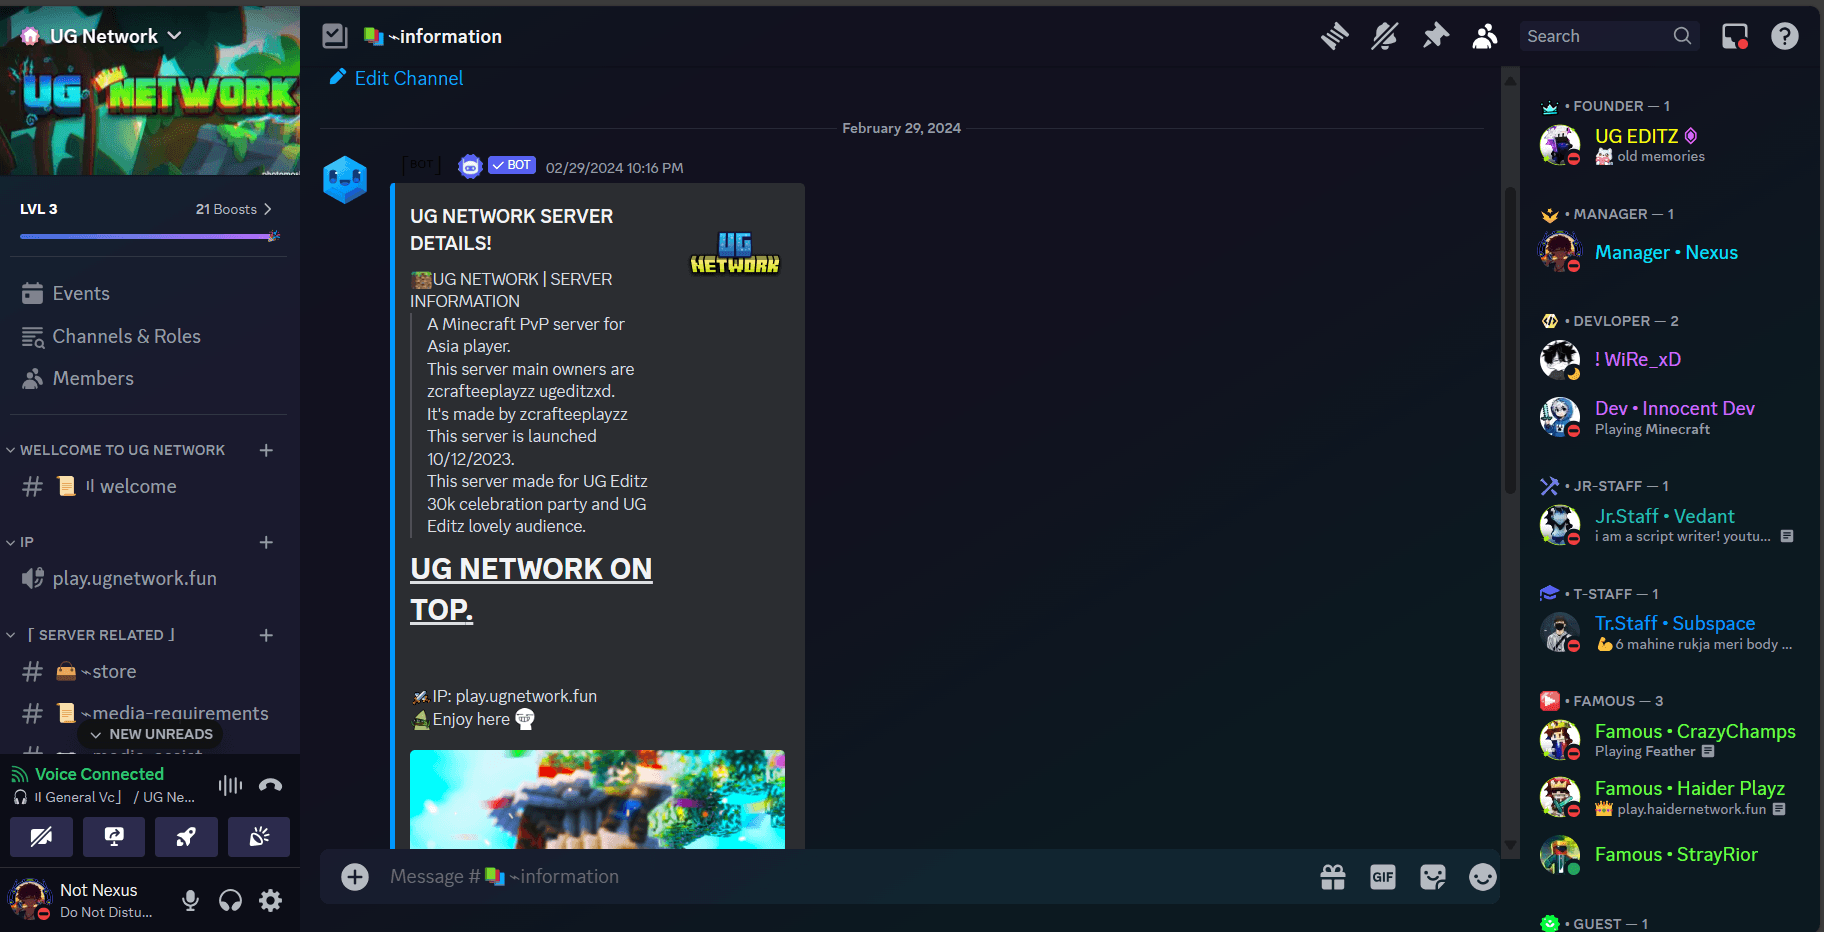Open the soundboard in the voice panel
1824x932 pixels.
(259, 837)
